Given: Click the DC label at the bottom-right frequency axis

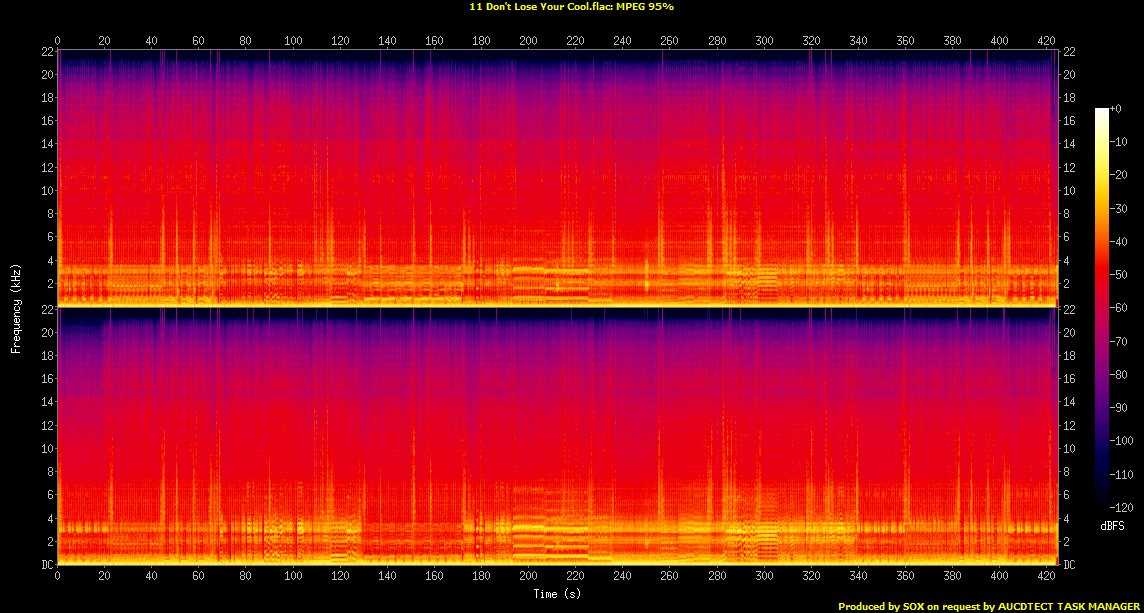Looking at the screenshot, I should click(x=1069, y=564).
